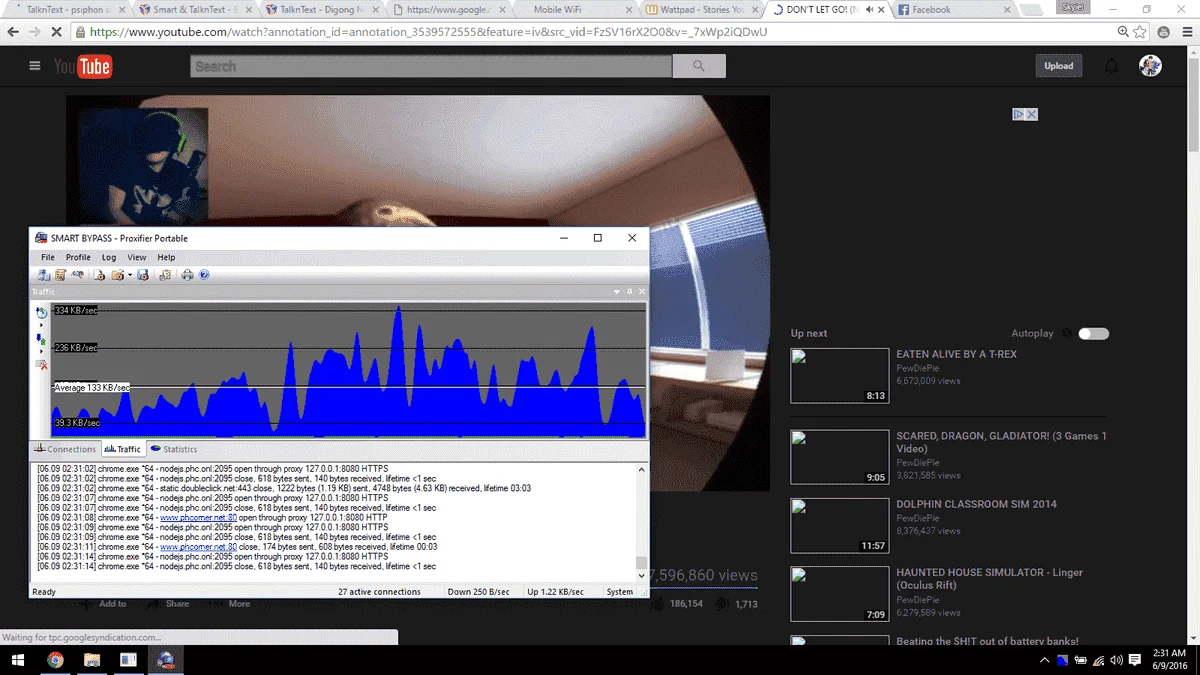Click the AdChoices triangle icon
1200x675 pixels.
[x=1019, y=114]
